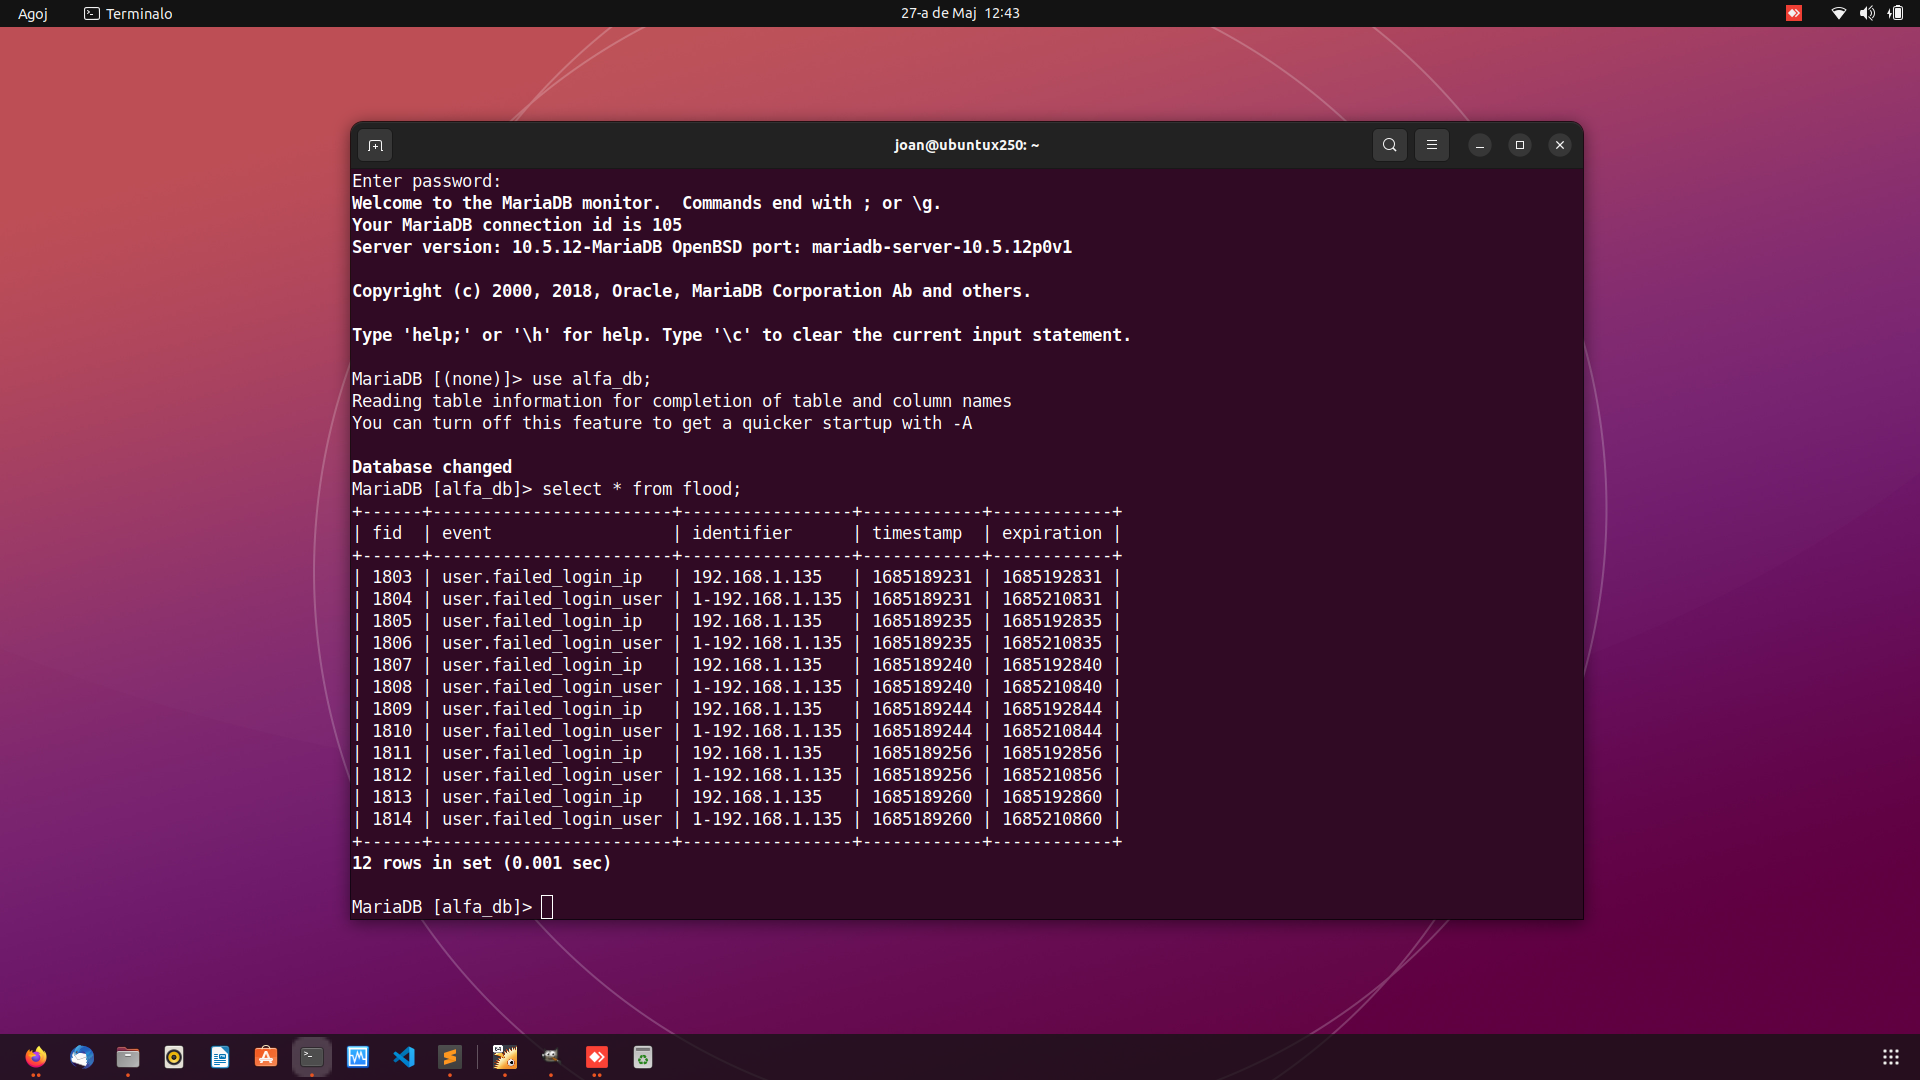Image resolution: width=1920 pixels, height=1080 pixels.
Task: Open Sublime Text from the dock
Action: coord(450,1057)
